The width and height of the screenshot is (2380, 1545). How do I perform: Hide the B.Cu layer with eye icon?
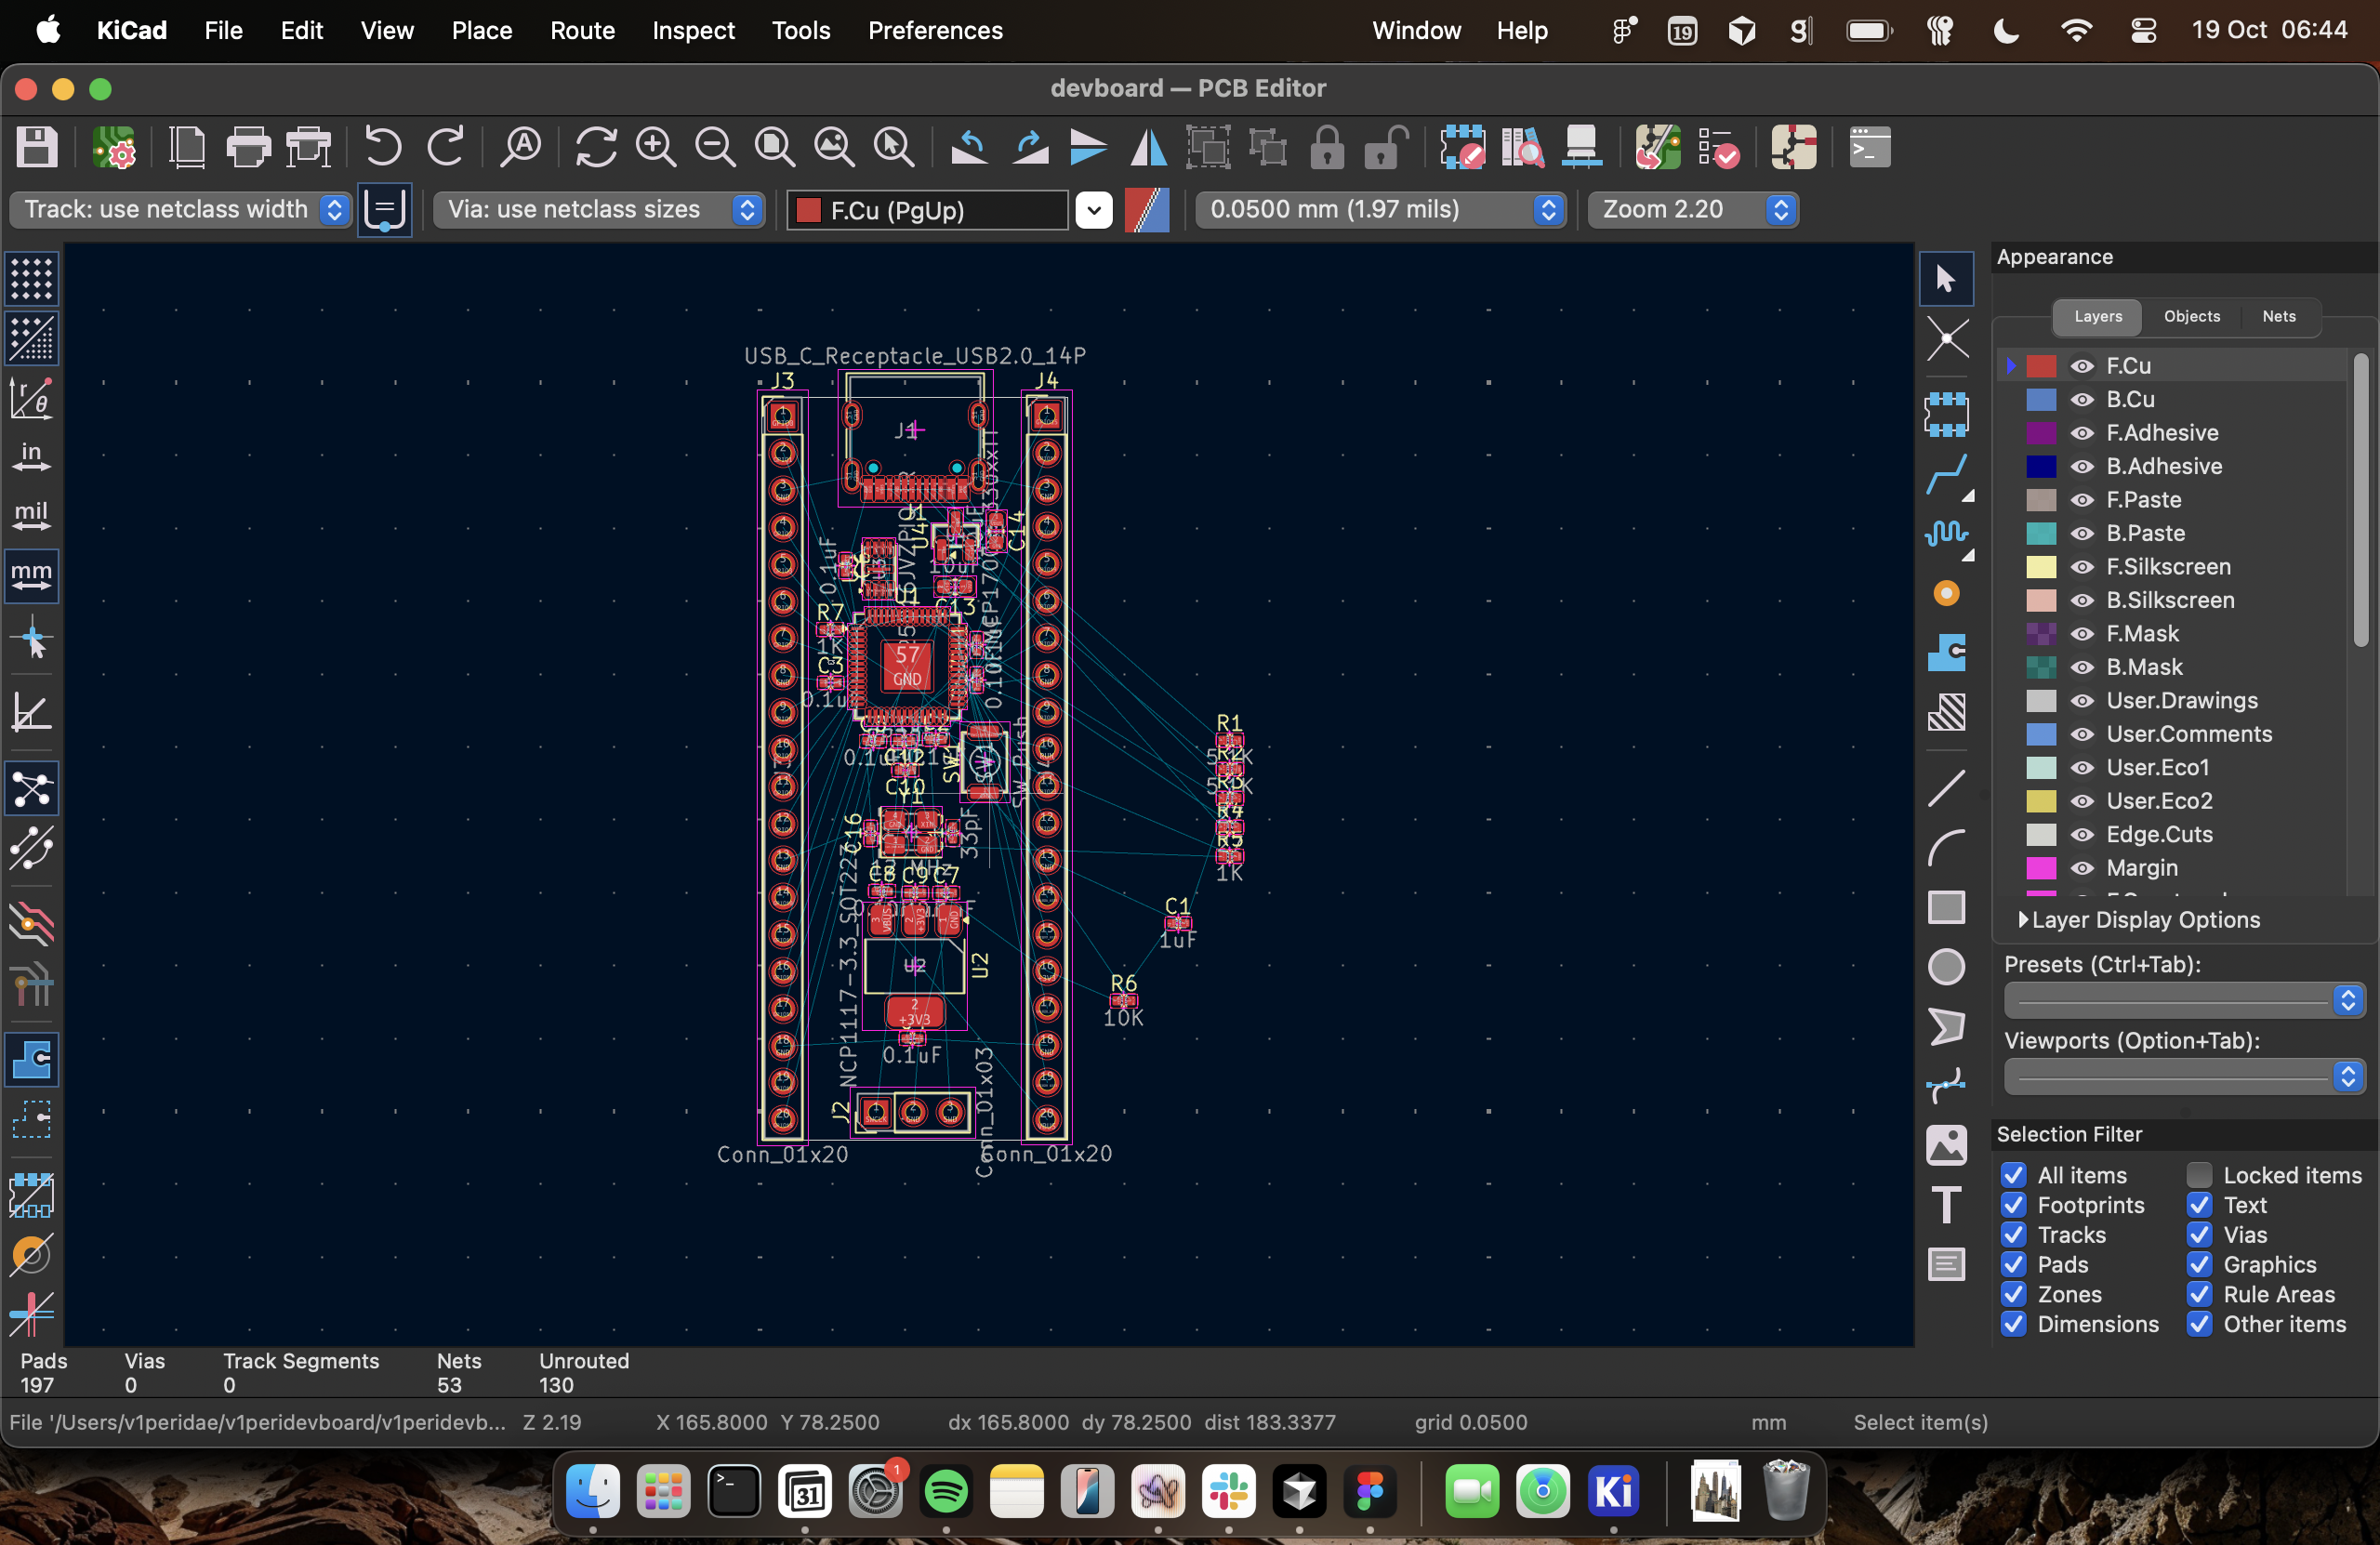[x=2082, y=400]
